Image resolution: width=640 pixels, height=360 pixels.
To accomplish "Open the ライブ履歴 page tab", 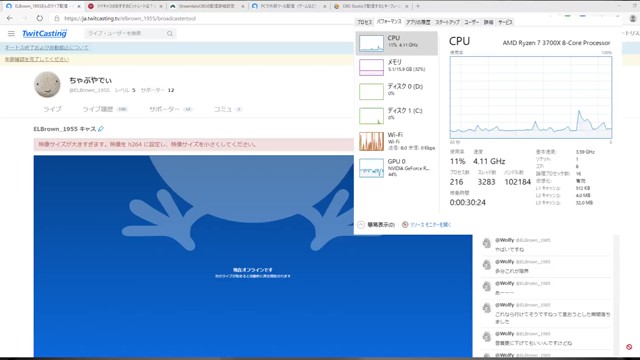I will click(x=105, y=109).
